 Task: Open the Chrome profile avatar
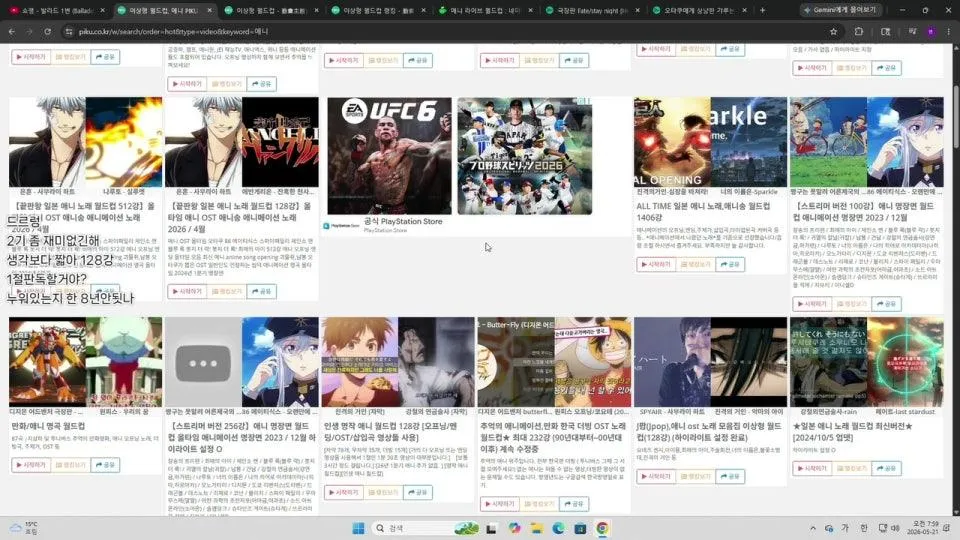click(x=931, y=31)
